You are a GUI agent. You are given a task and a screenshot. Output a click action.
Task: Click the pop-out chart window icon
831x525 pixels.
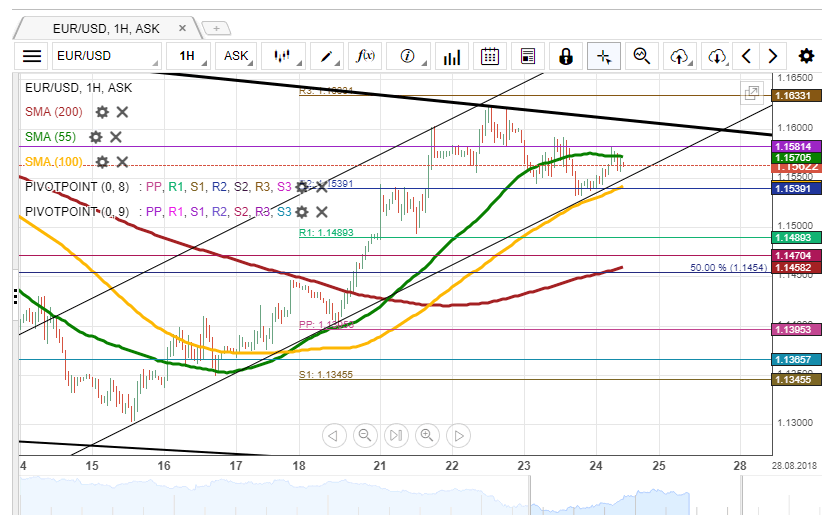751,93
